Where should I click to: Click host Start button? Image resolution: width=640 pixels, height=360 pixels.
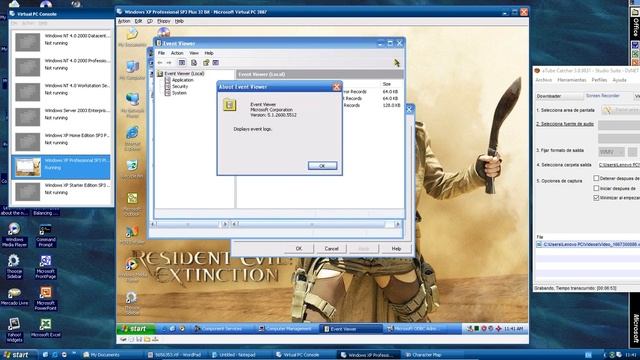pyautogui.click(x=18, y=355)
